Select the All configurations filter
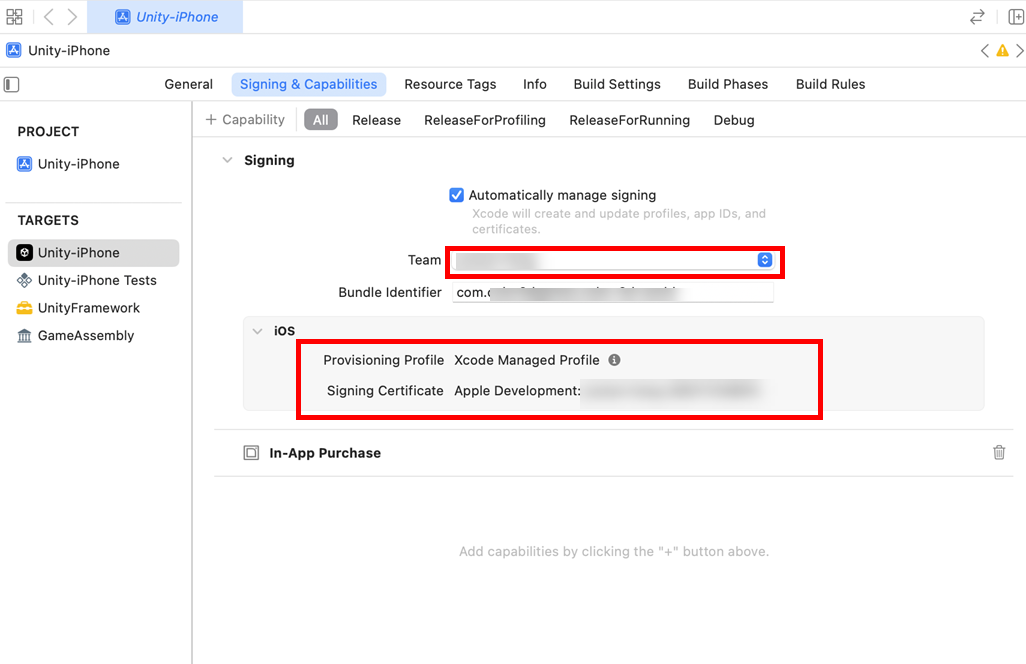This screenshot has height=664, width=1026. coord(321,120)
